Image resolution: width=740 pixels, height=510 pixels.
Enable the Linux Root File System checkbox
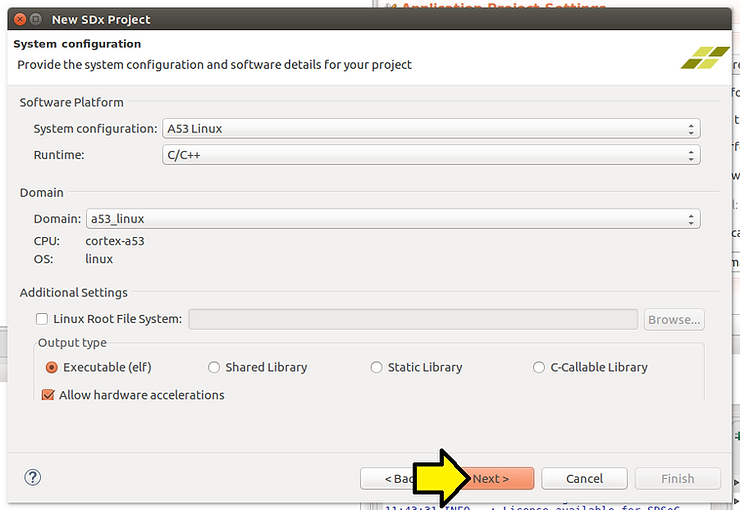click(42, 319)
